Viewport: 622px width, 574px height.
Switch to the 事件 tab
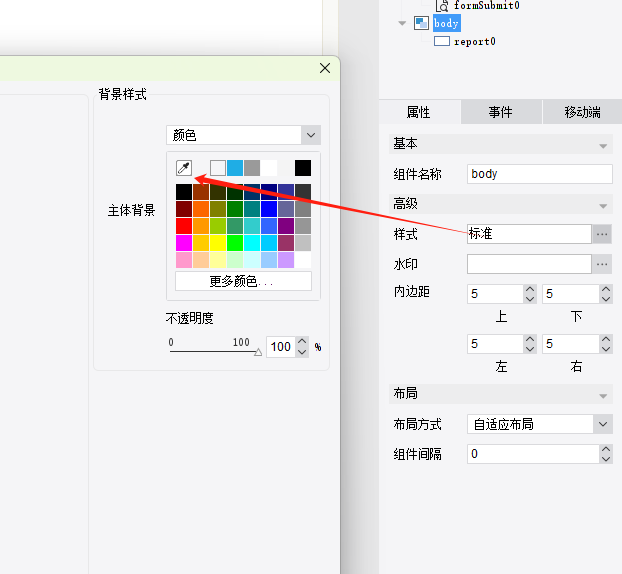(501, 112)
